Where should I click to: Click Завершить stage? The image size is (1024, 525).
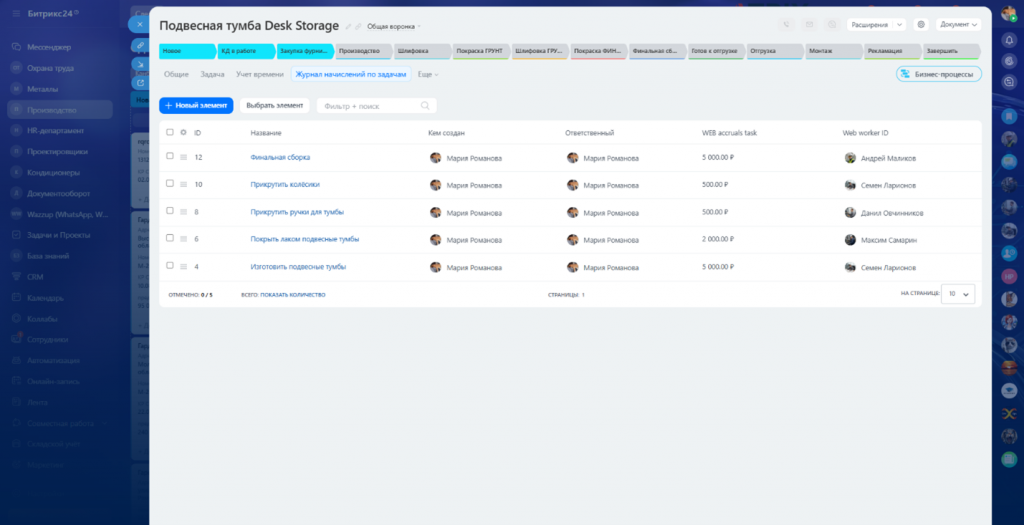[950, 51]
